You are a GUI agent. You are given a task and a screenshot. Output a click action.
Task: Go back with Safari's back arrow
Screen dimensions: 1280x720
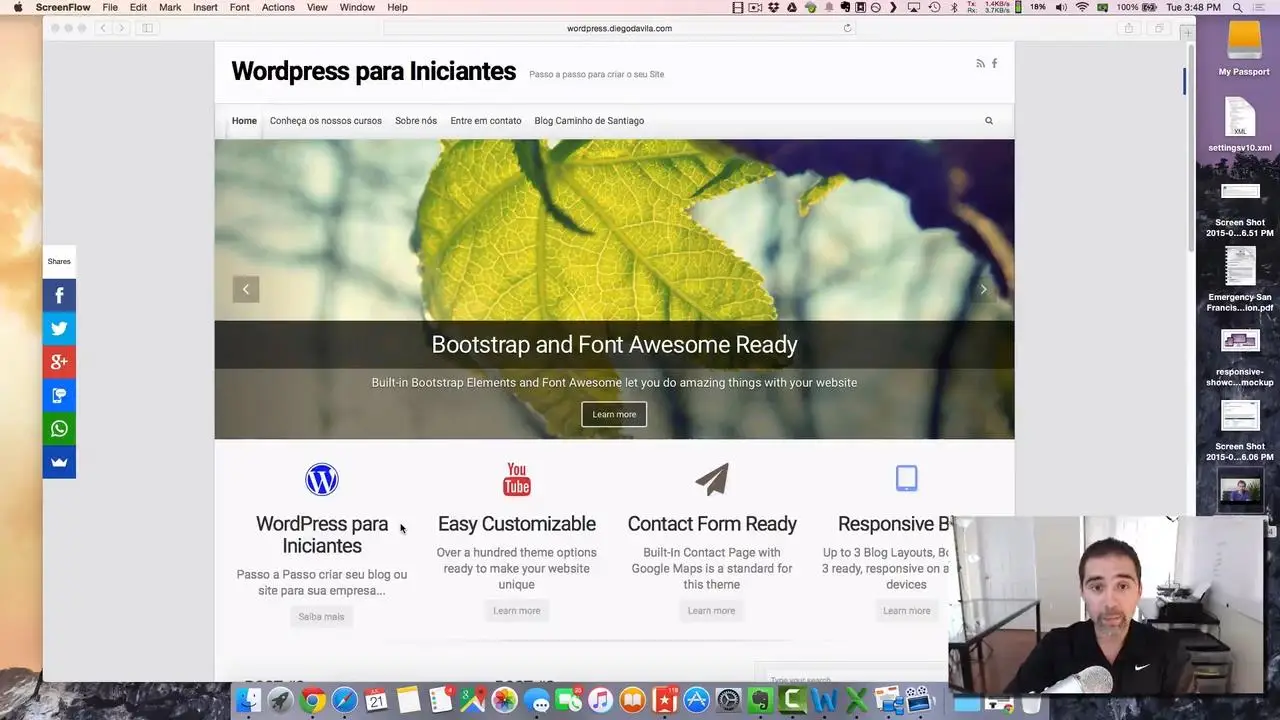pyautogui.click(x=102, y=28)
